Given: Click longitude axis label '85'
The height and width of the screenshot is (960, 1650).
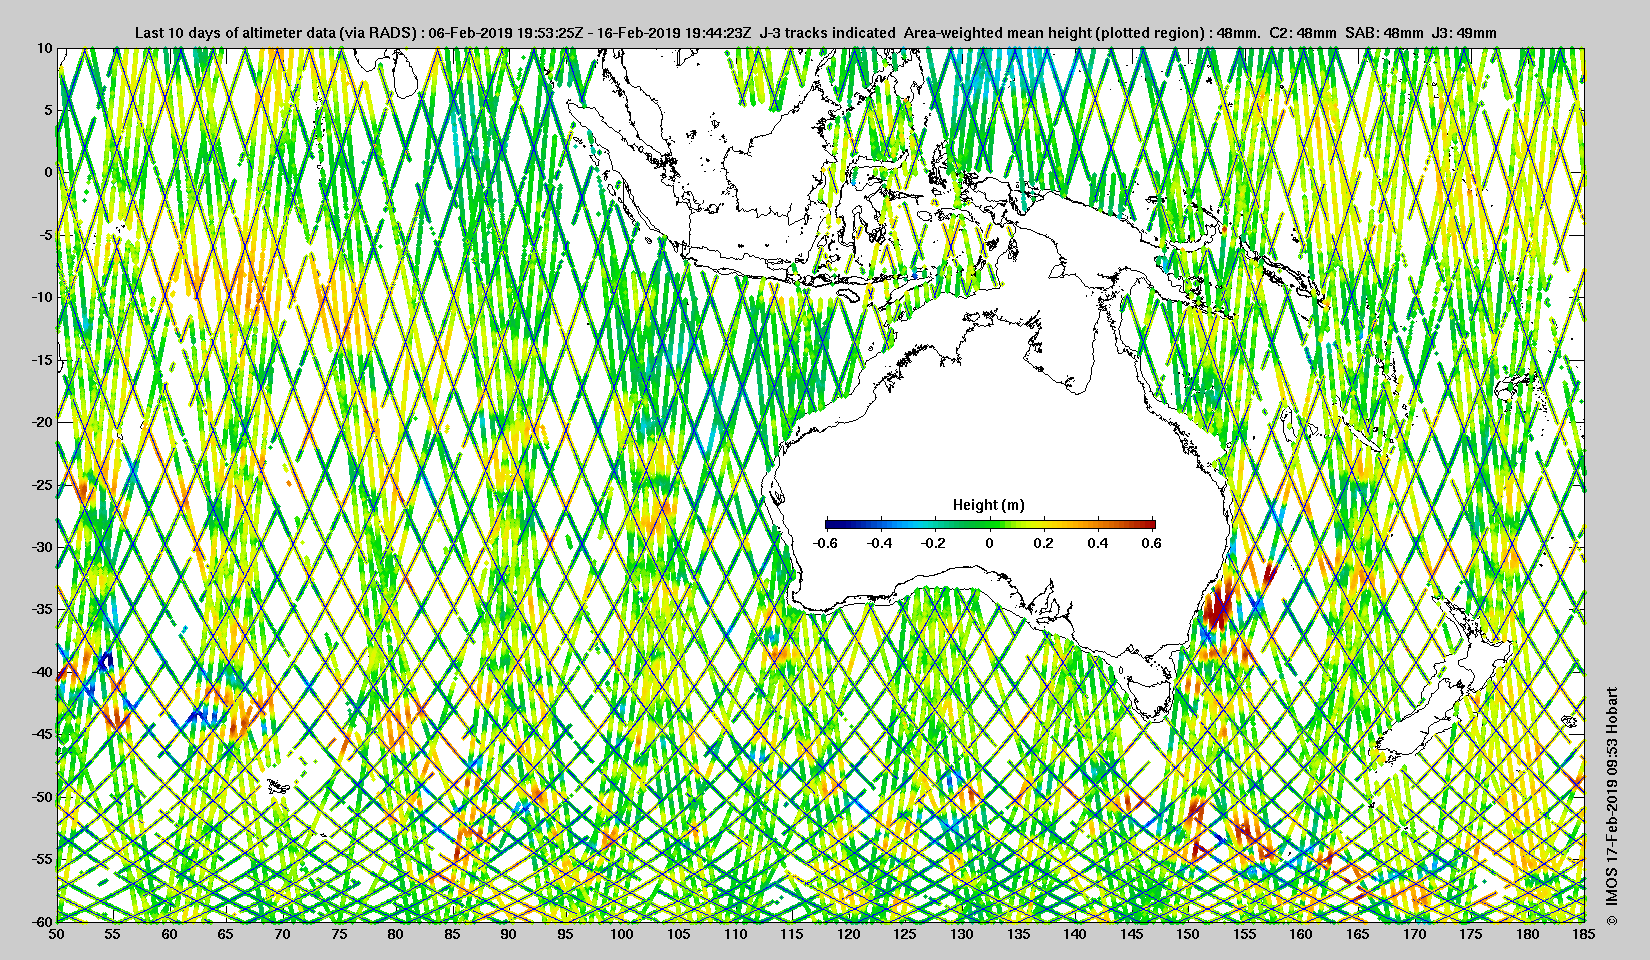Looking at the screenshot, I should click(x=453, y=935).
